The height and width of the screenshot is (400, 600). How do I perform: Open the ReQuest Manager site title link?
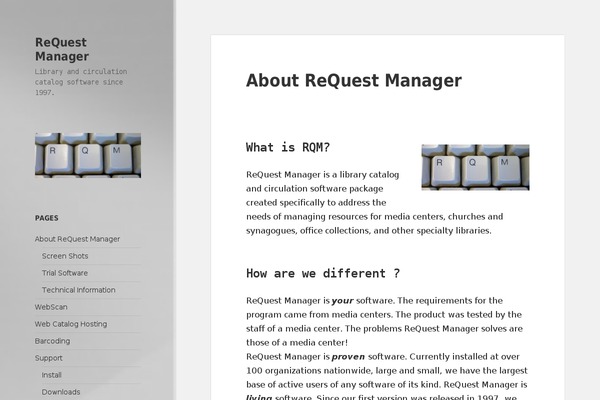(62, 49)
